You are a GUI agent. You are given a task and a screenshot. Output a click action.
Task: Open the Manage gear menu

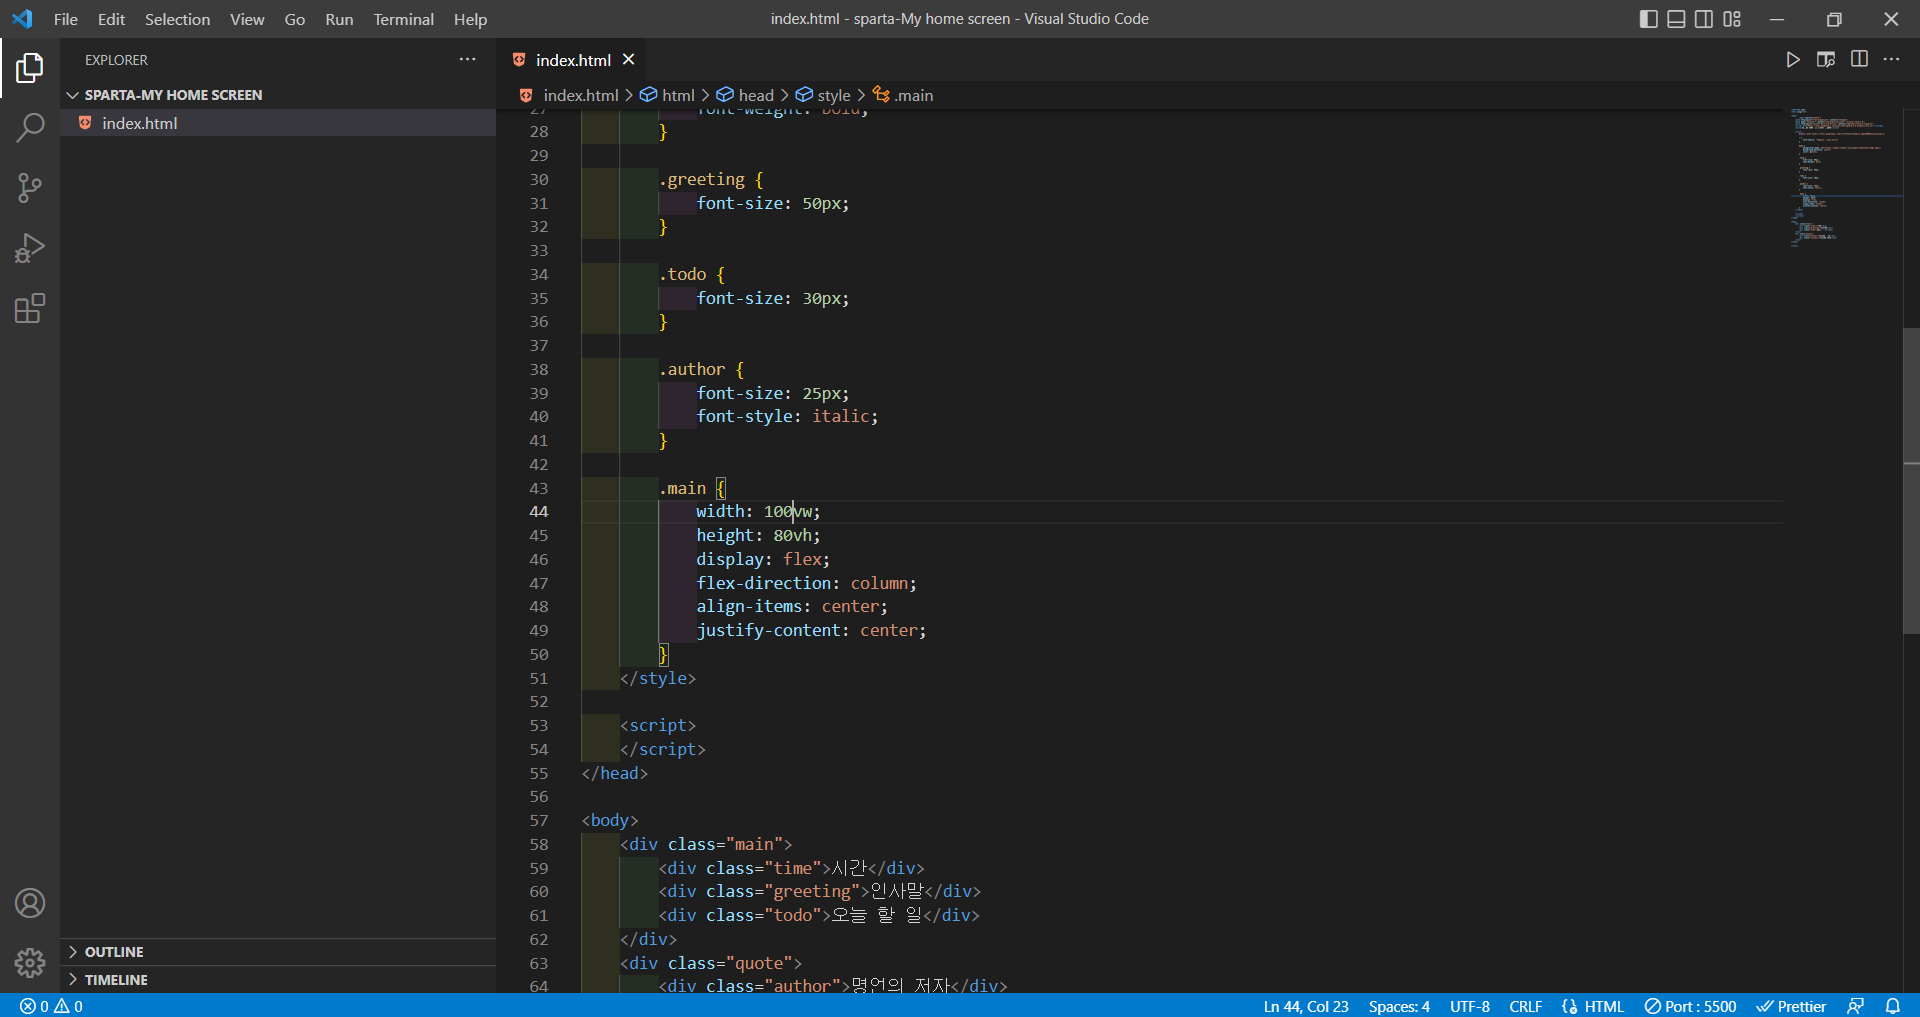click(x=30, y=963)
